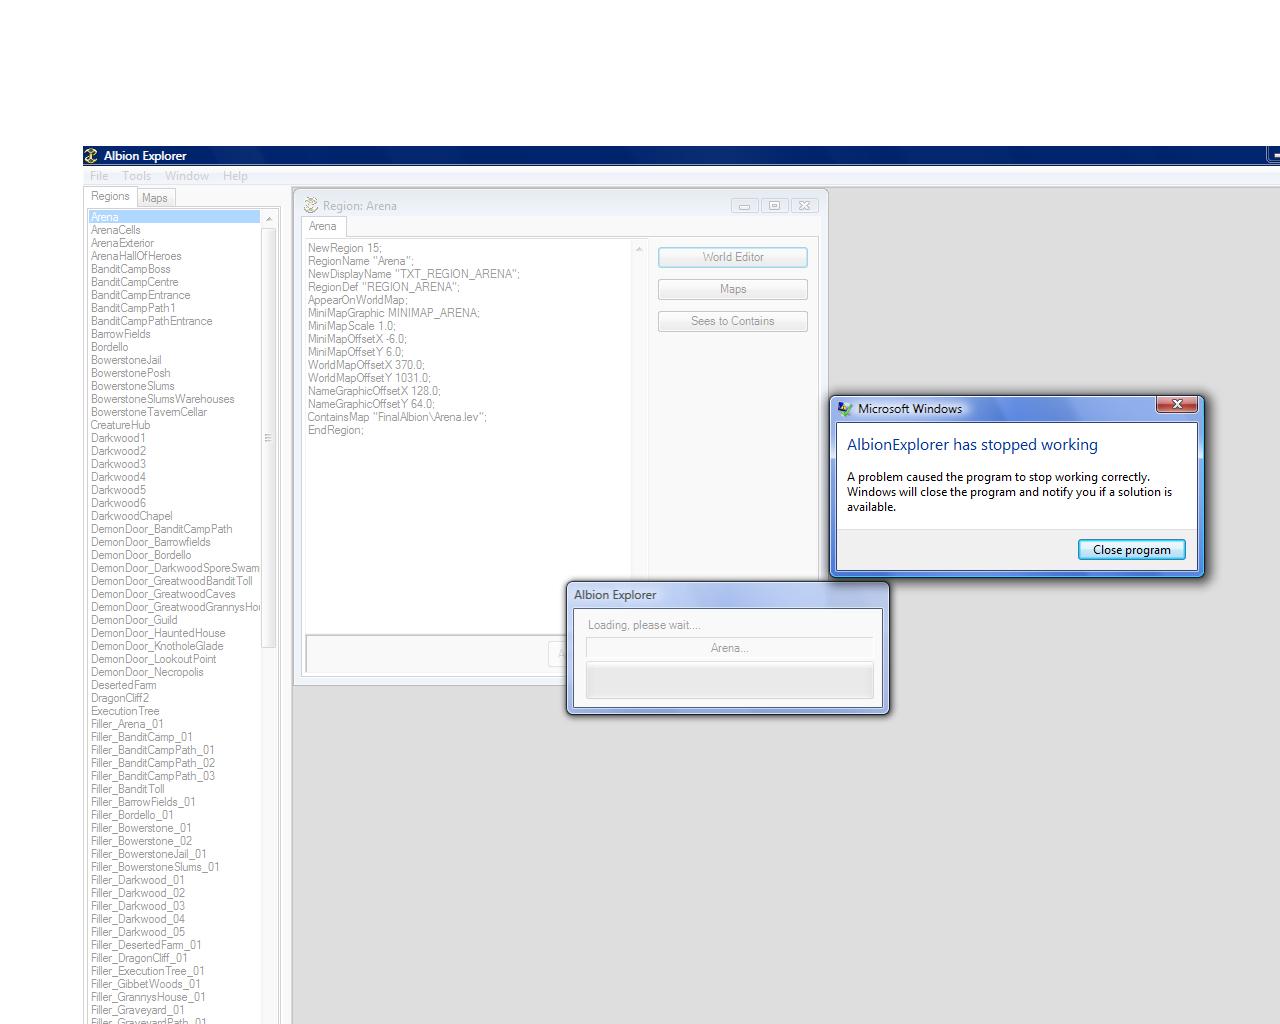Click the Albion Explorer title bar icon
1280x1024 pixels.
coord(91,156)
